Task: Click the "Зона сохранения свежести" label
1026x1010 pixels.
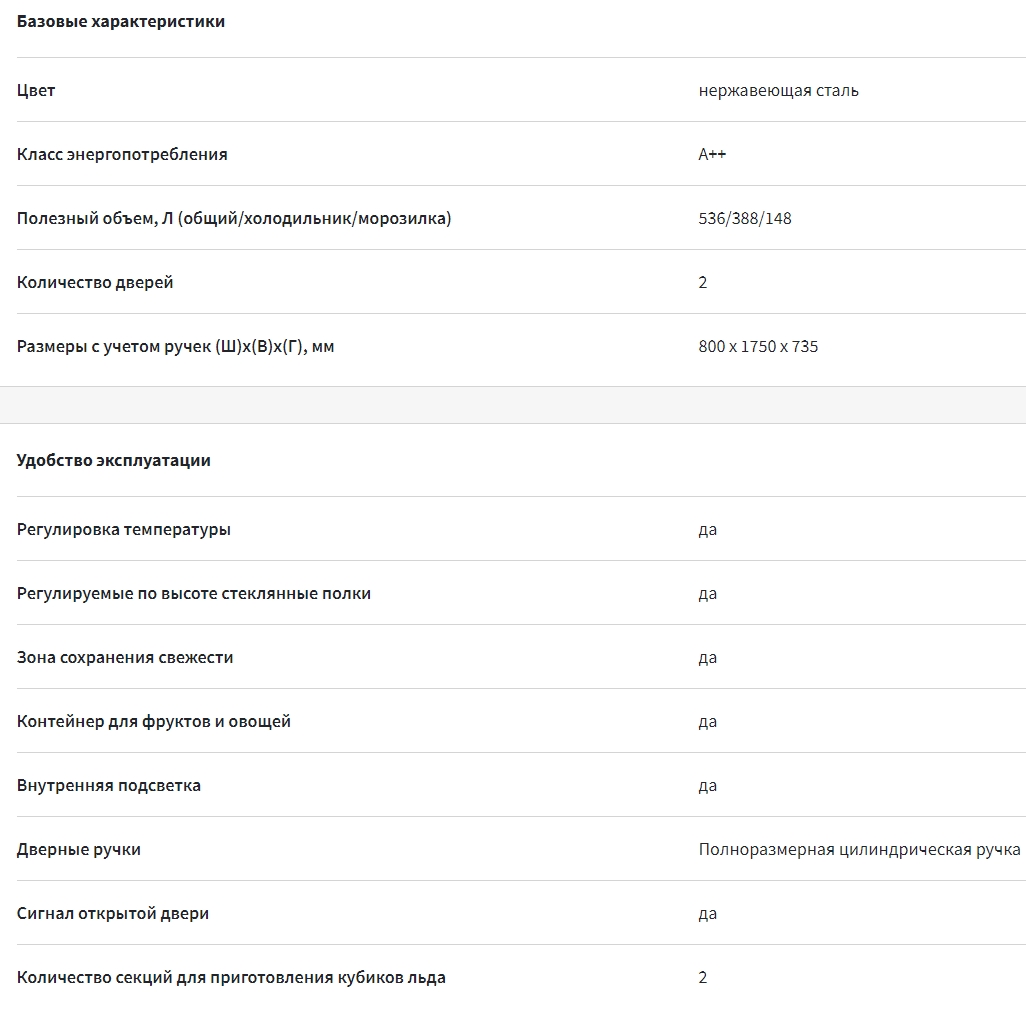Action: [x=125, y=658]
